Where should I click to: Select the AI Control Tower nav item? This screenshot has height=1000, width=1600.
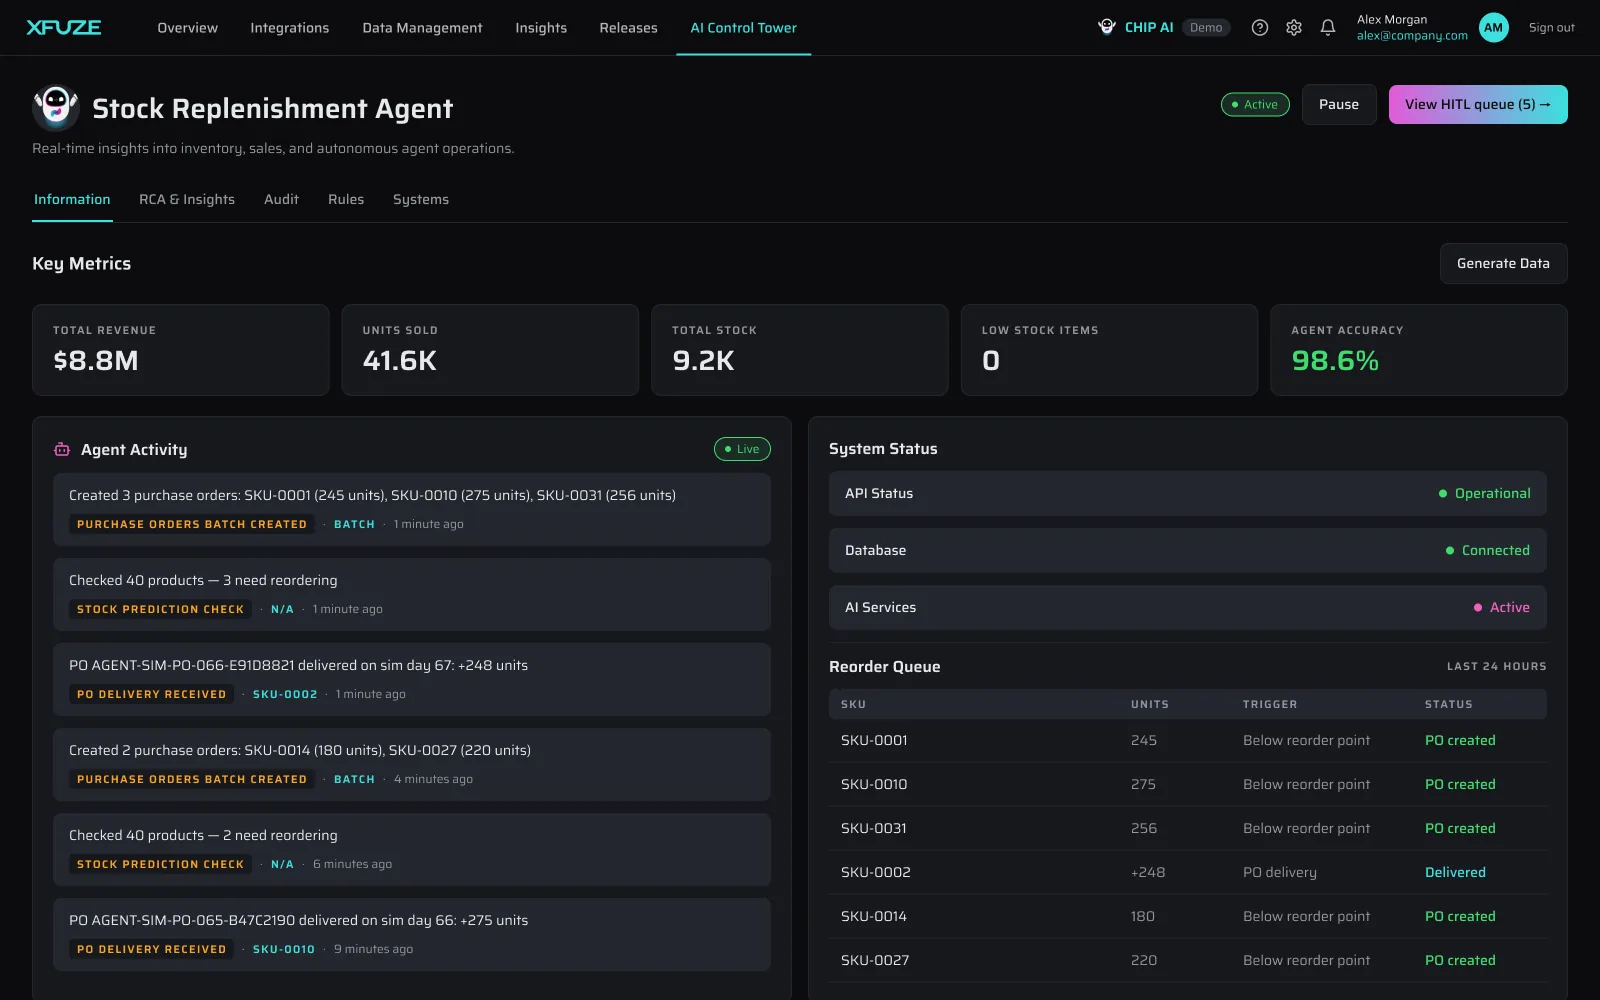743,28
